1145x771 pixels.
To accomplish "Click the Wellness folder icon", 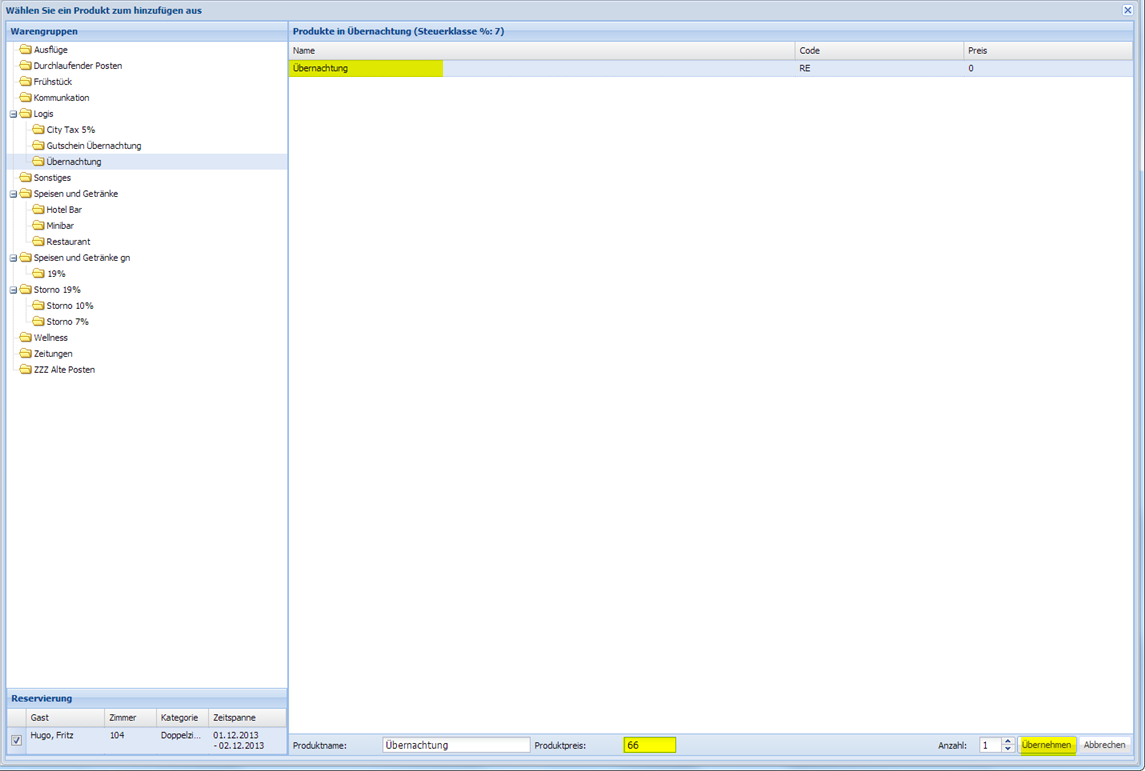I will click(x=26, y=338).
